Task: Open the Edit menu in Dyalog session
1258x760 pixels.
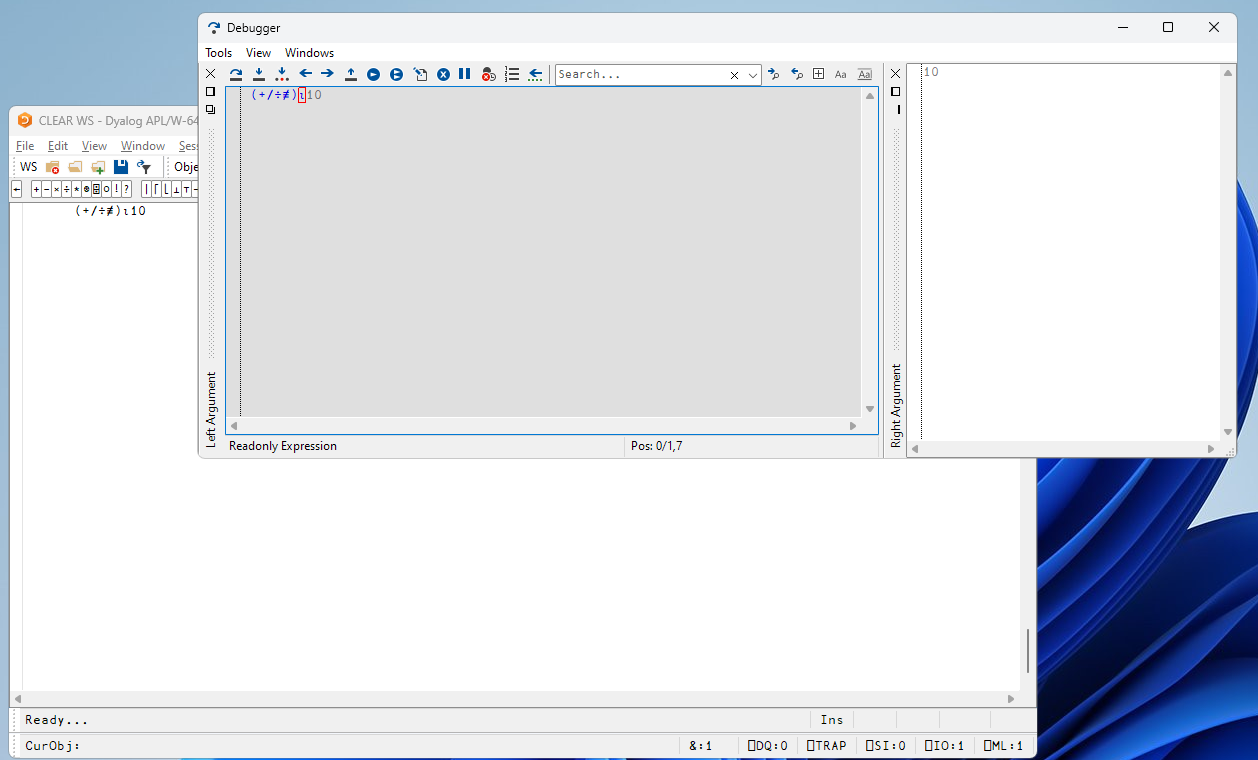Action: point(58,146)
